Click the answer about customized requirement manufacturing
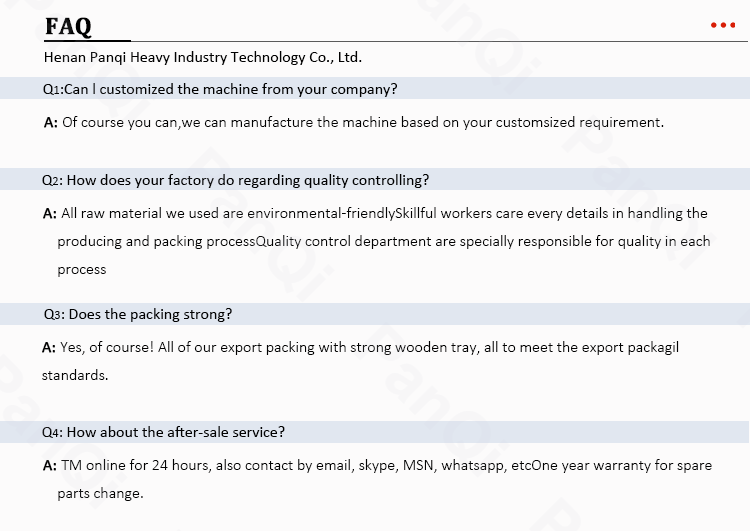Screen dimensions: 750x531 pos(363,122)
